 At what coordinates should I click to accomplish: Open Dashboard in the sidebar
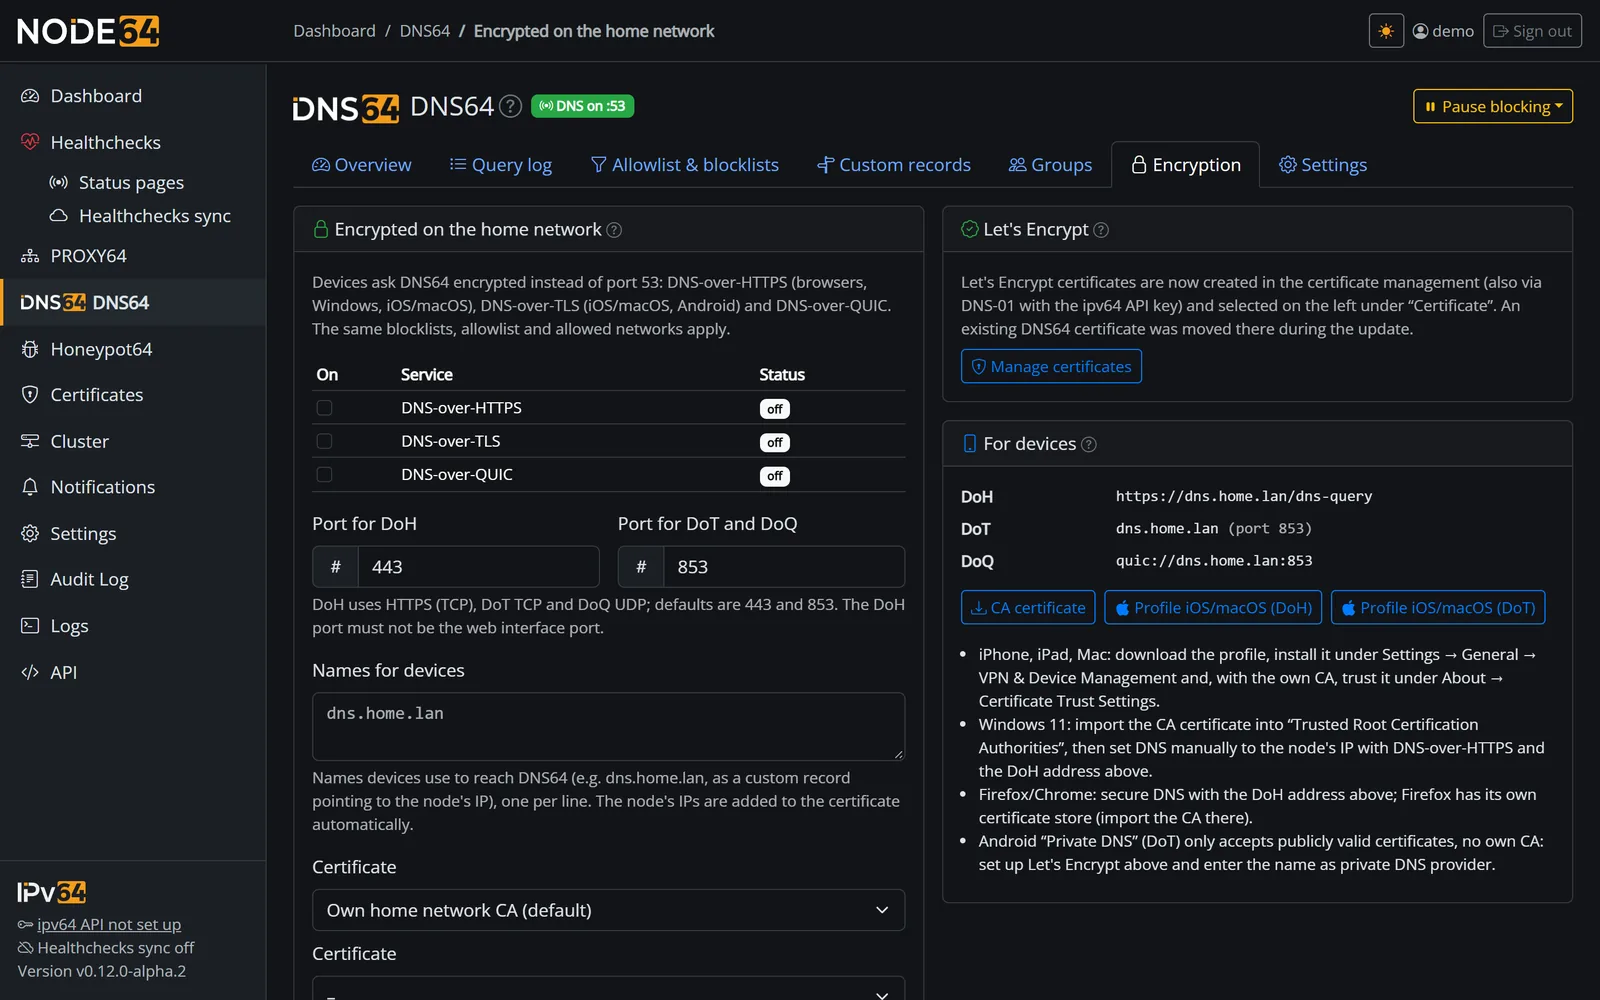click(133, 96)
